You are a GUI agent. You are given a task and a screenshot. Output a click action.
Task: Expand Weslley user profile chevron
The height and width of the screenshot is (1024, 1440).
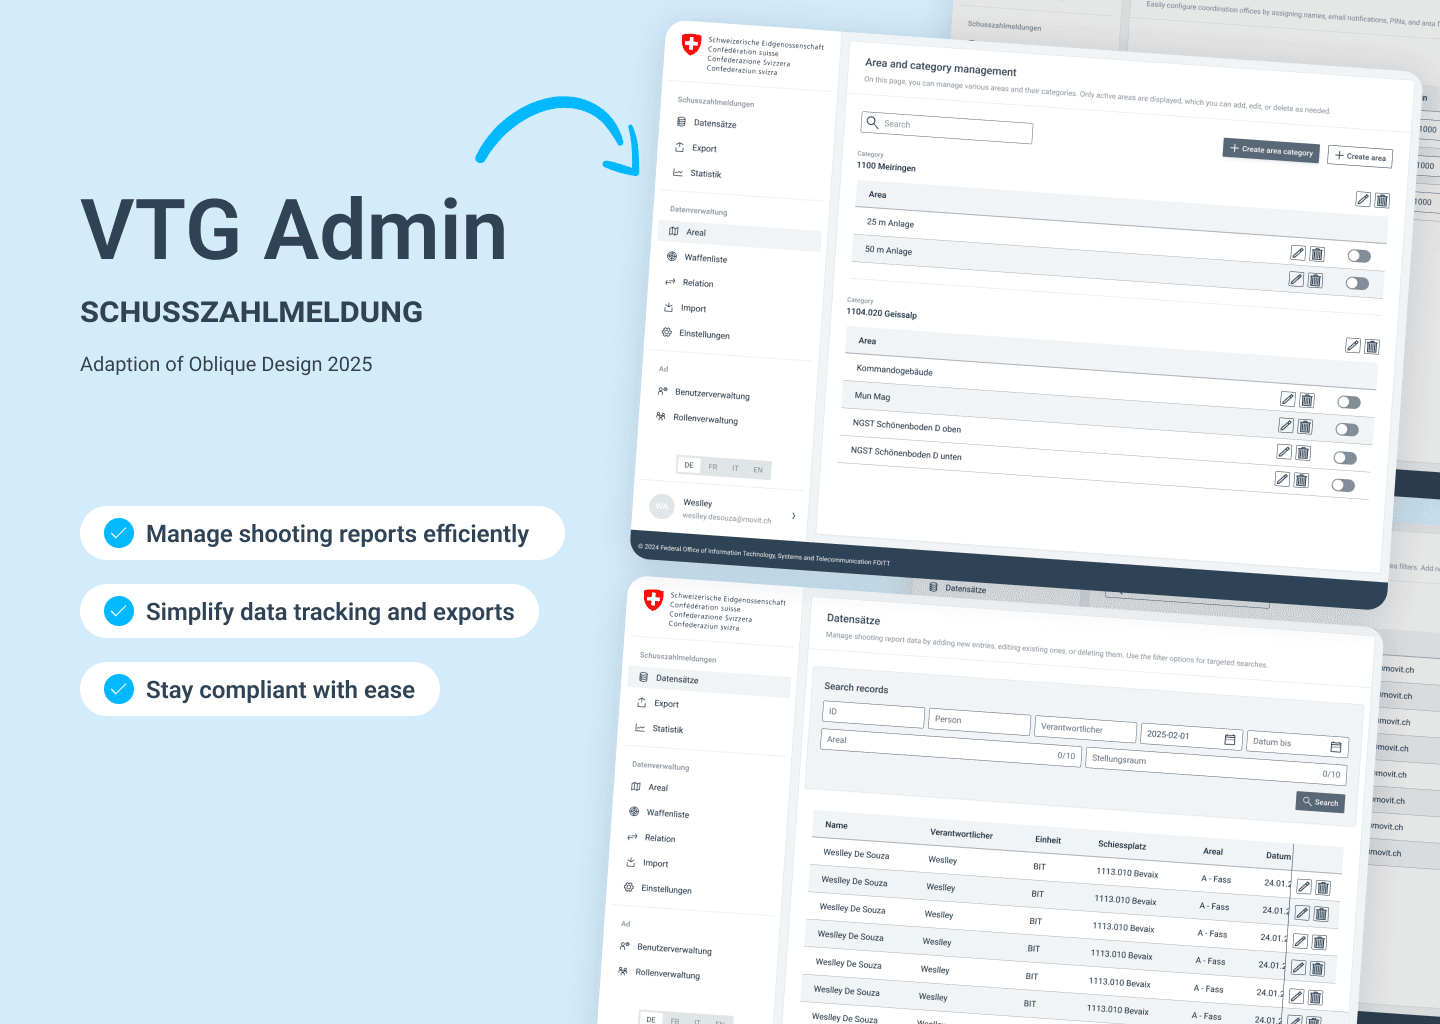(794, 516)
